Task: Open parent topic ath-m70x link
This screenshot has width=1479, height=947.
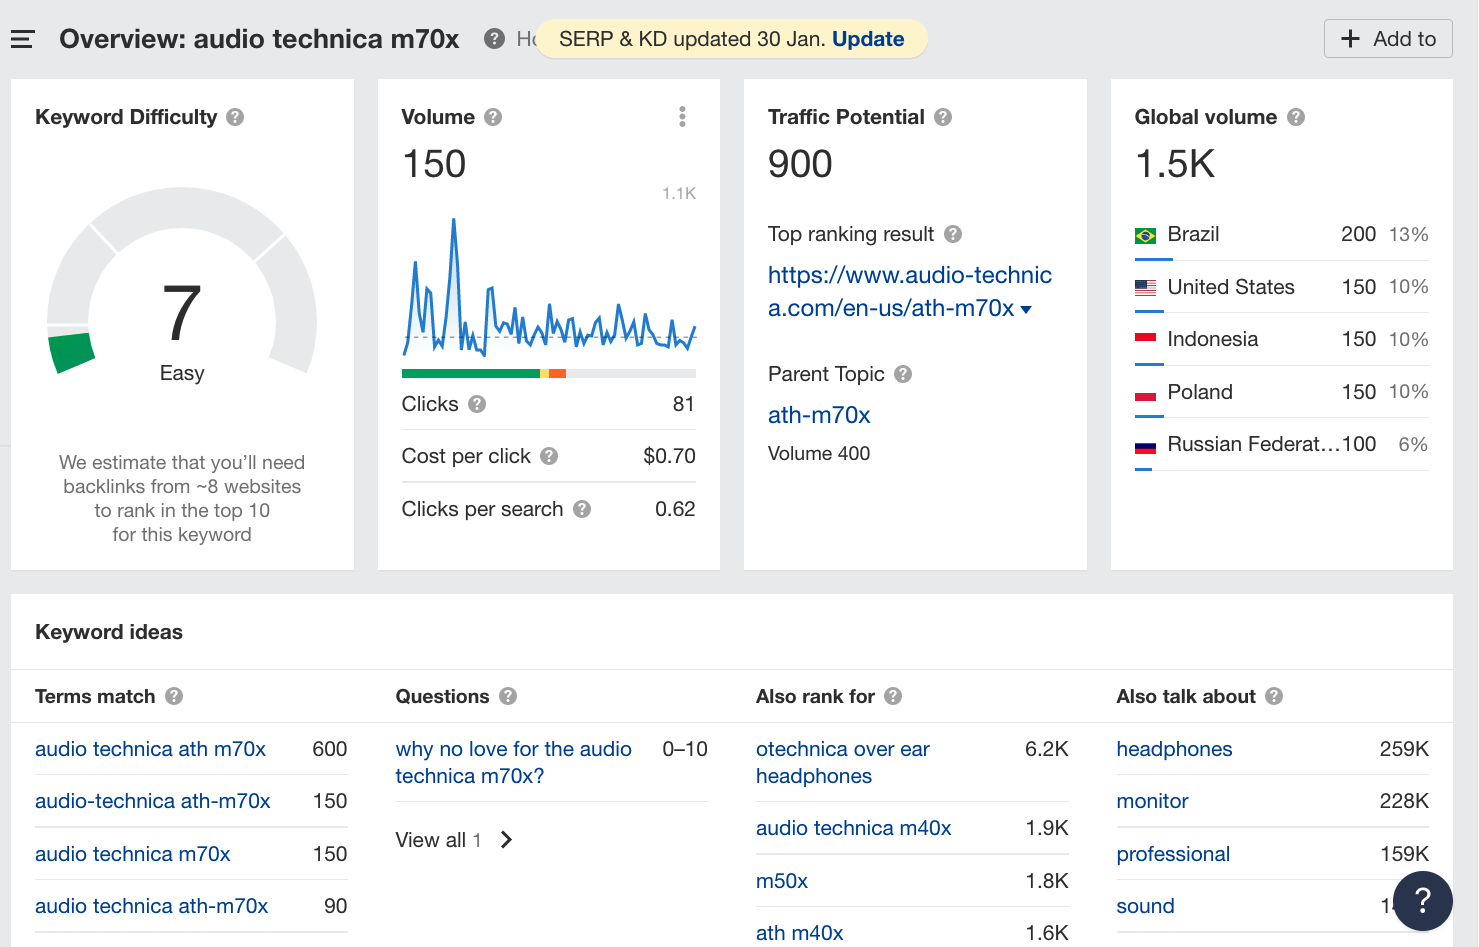Action: click(819, 415)
